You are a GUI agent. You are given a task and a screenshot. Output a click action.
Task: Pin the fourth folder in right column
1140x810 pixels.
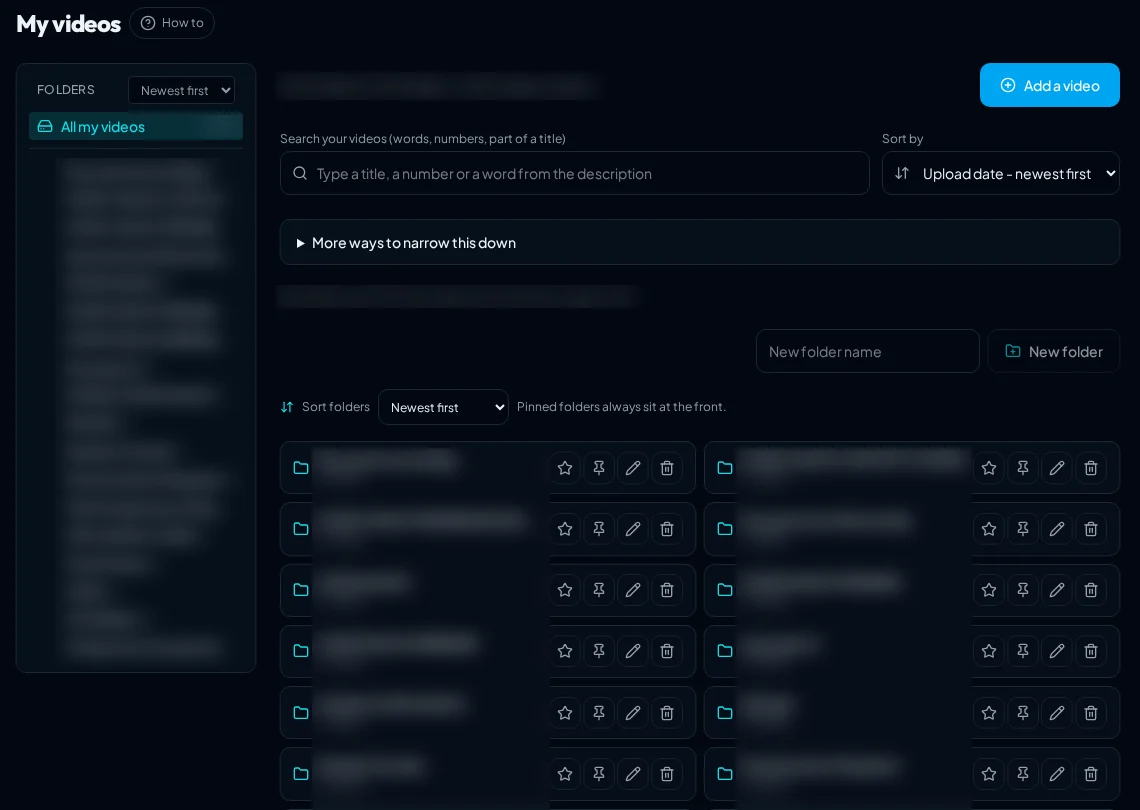pos(1023,651)
